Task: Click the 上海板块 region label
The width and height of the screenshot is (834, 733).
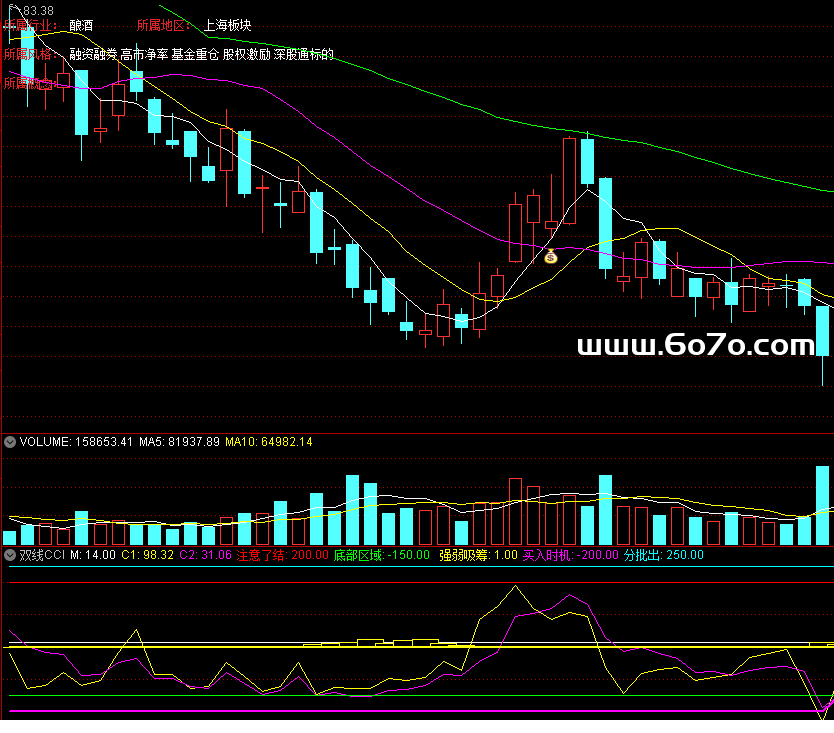Action: [227, 24]
